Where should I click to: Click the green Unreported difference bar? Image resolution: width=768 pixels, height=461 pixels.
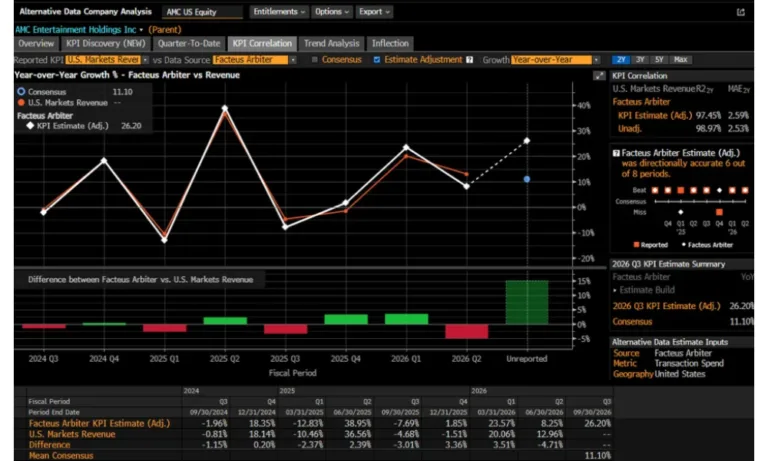pyautogui.click(x=527, y=302)
